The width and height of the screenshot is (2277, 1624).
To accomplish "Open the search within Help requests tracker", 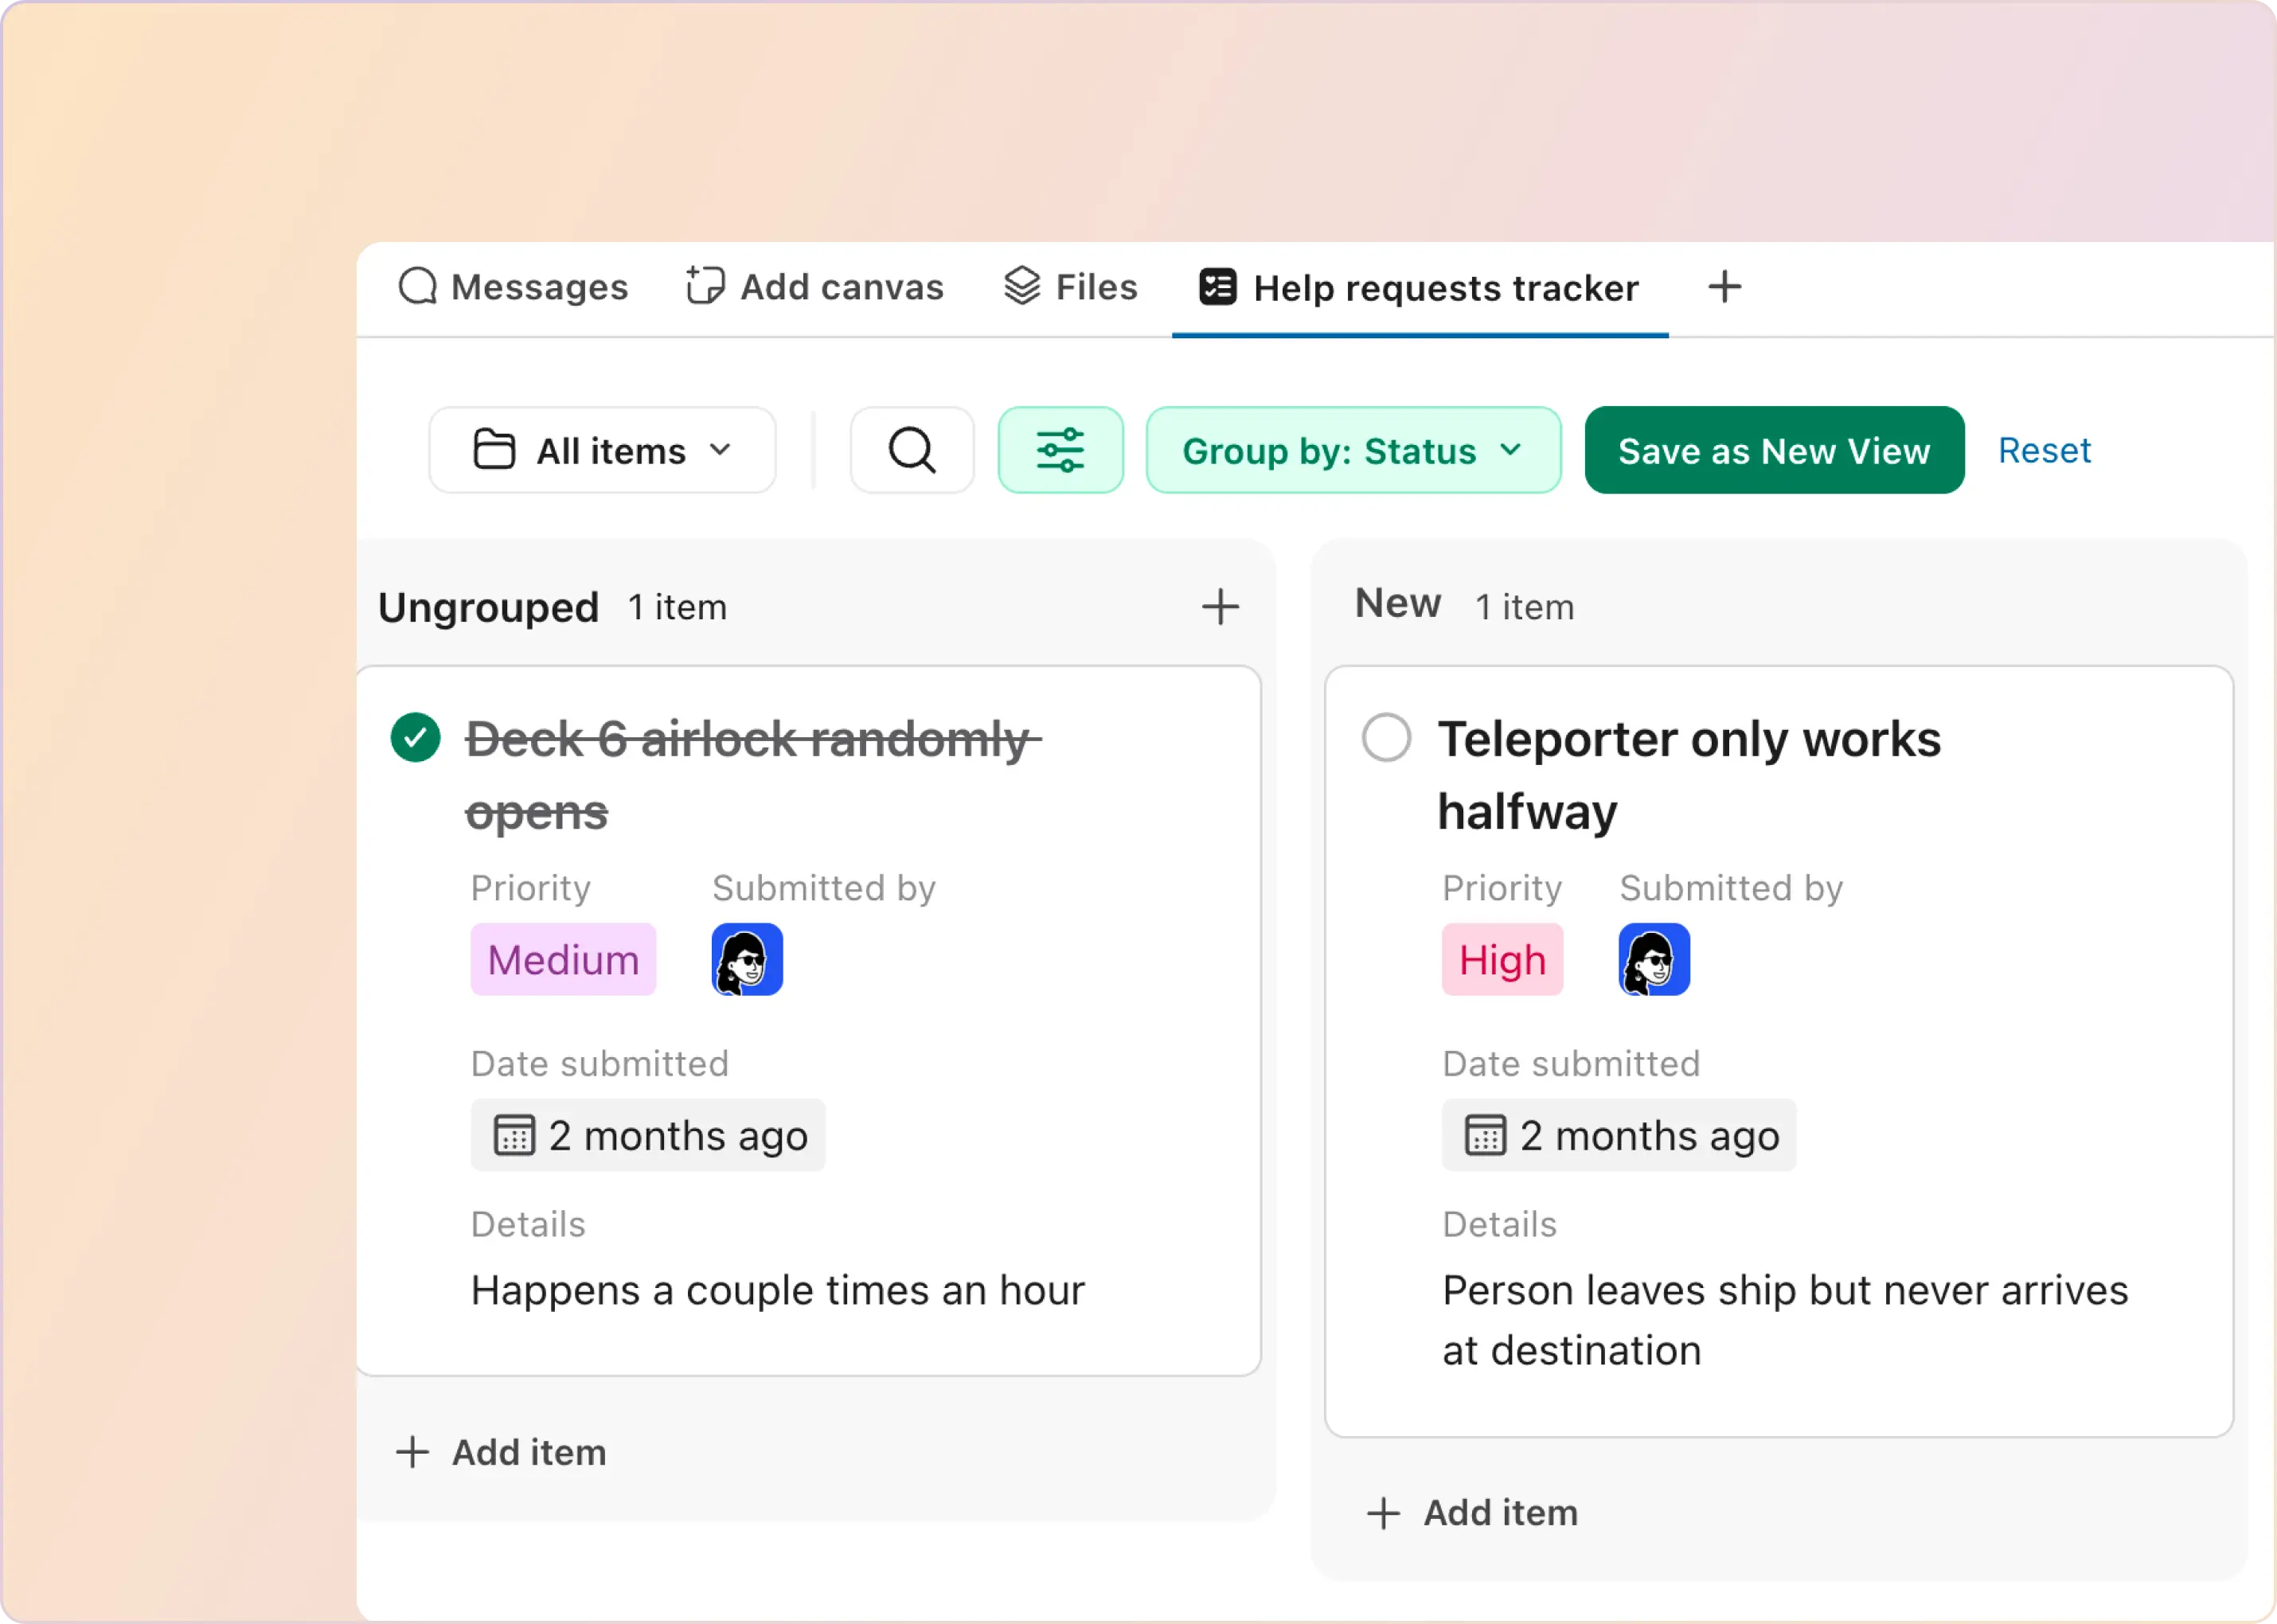I will tap(911, 450).
